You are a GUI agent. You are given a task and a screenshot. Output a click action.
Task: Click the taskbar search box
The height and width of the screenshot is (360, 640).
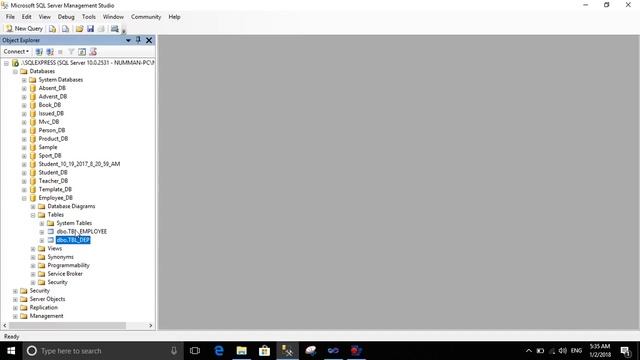[x=102, y=351]
